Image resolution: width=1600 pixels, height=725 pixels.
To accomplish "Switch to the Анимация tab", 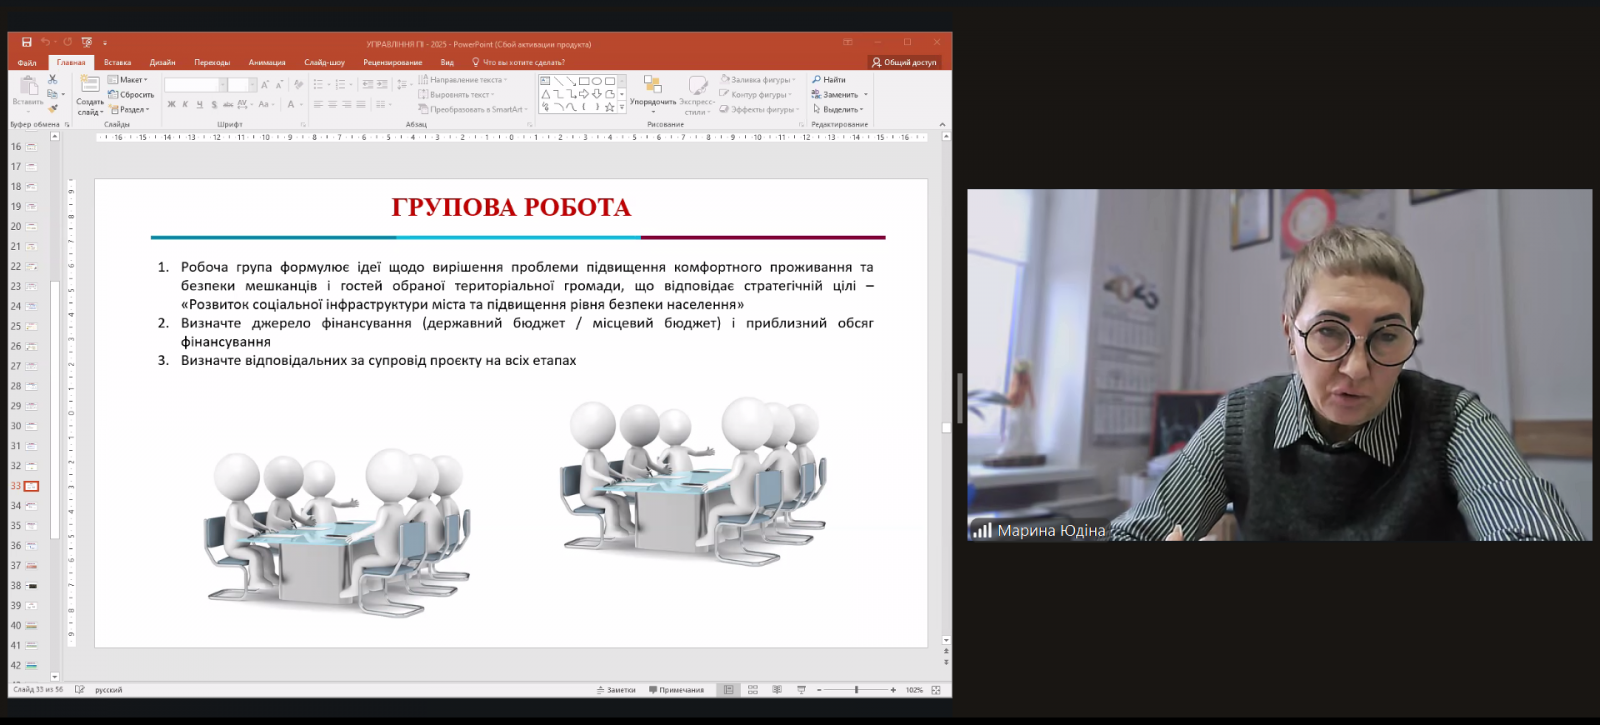I will pyautogui.click(x=267, y=62).
